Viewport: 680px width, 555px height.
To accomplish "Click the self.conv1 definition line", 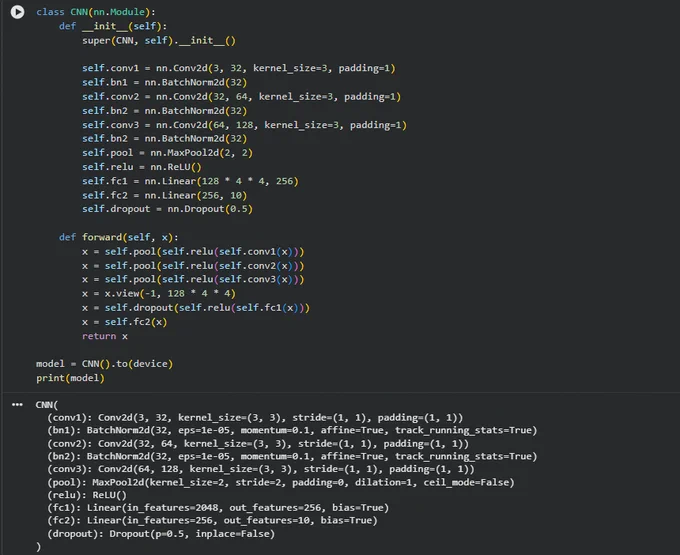I will 239,68.
